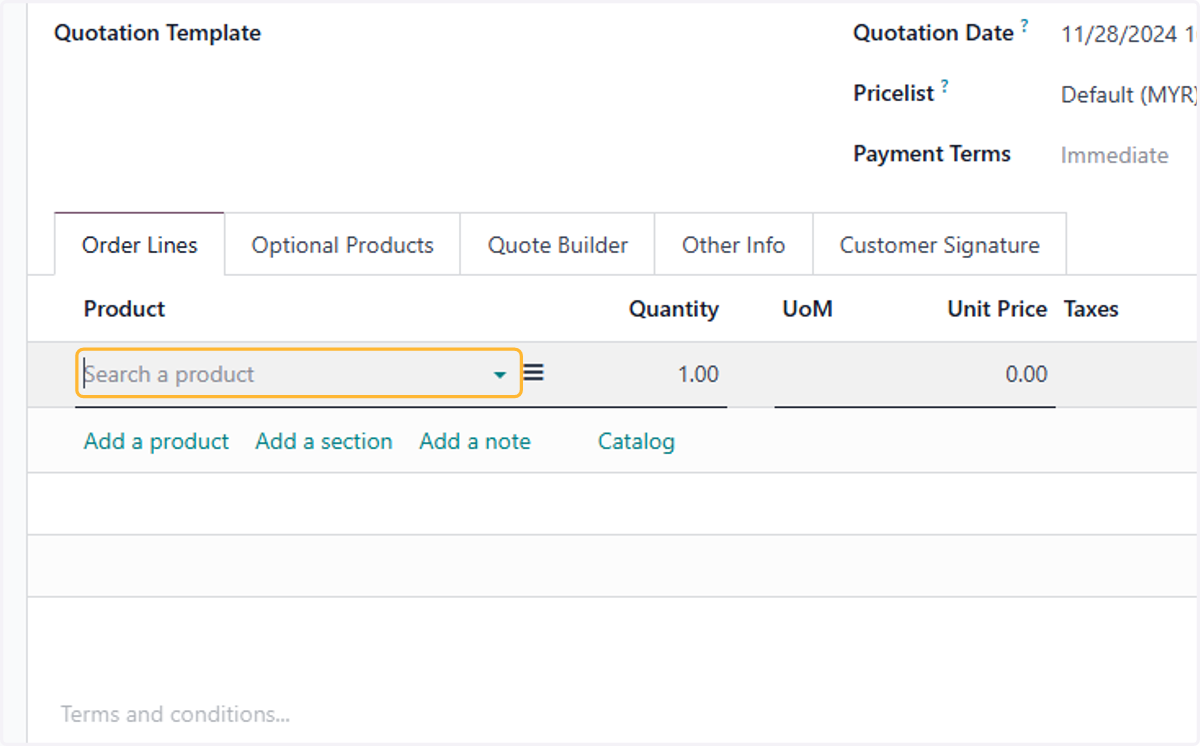Click the Add a section link

pos(324,441)
